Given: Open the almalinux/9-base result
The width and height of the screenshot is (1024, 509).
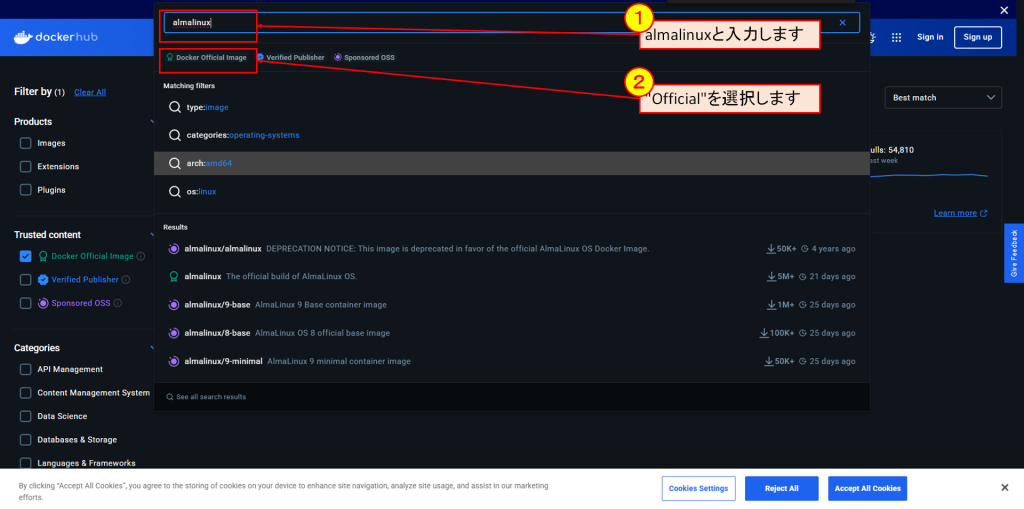Looking at the screenshot, I should [511, 304].
